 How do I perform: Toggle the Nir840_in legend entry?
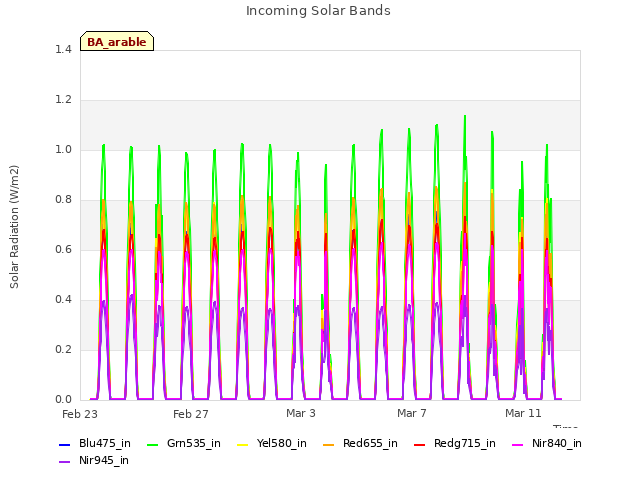[547, 444]
